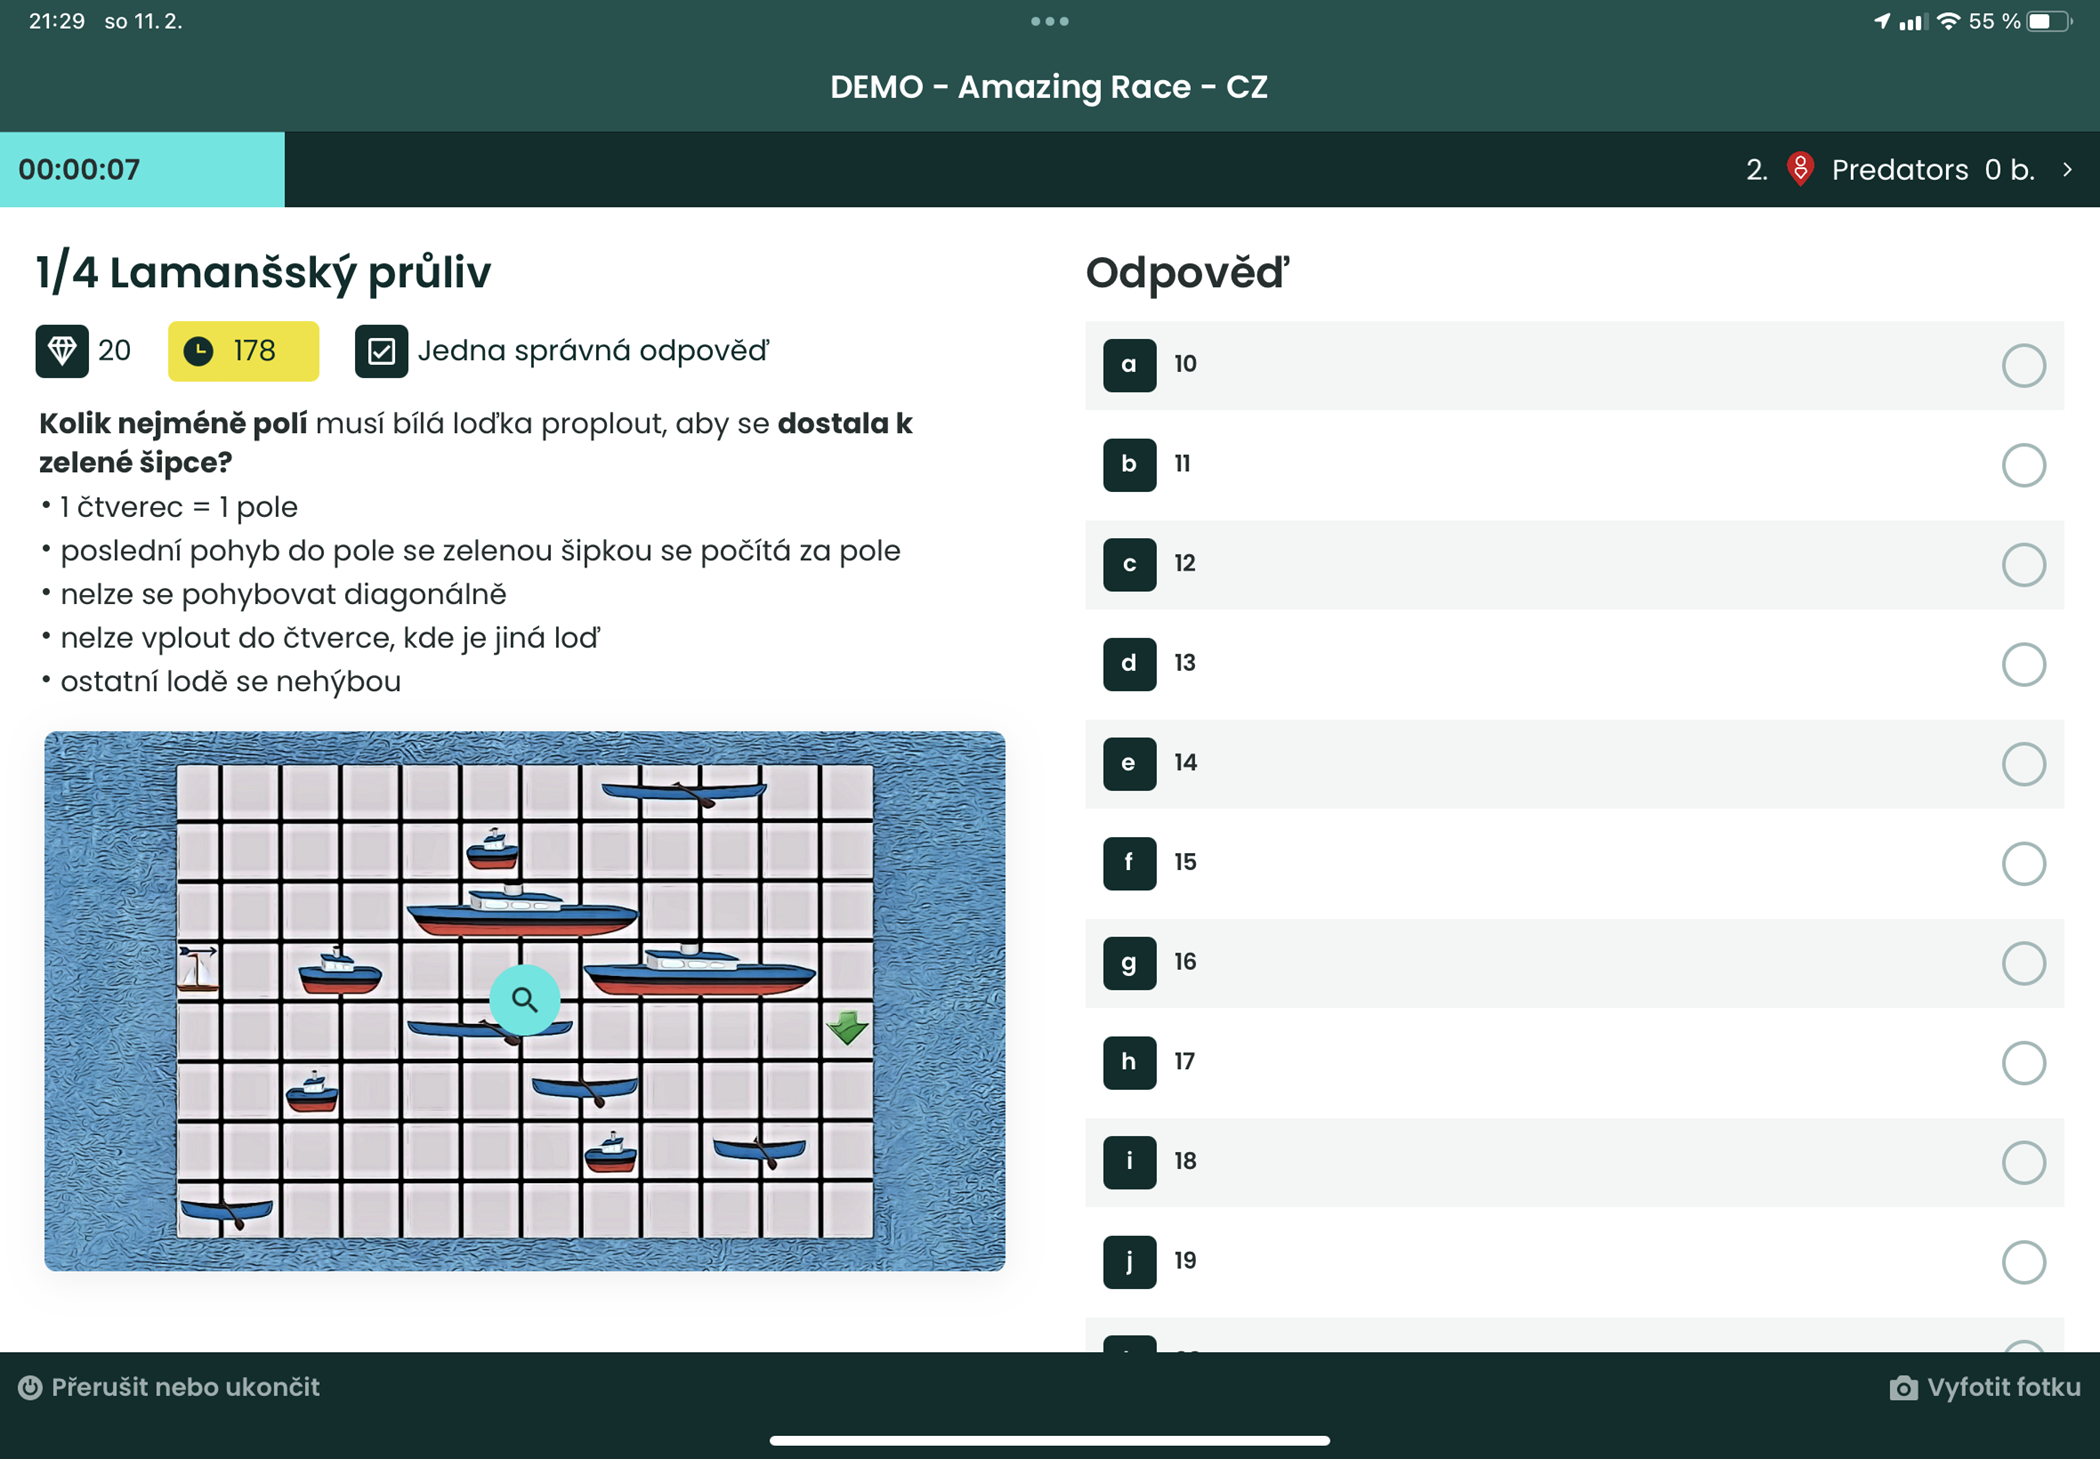2100x1459 pixels.
Task: Click the single-answer checkbox icon
Action: 381,351
